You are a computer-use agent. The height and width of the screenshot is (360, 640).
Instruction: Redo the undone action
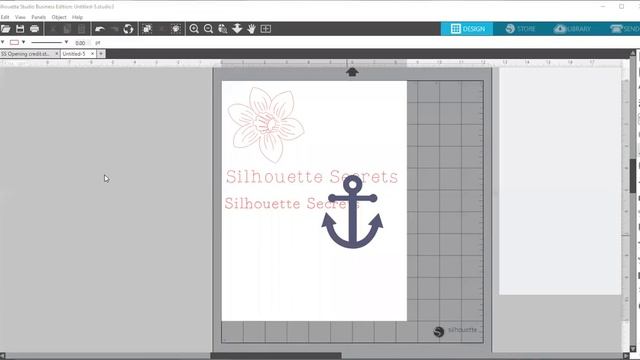coord(114,29)
